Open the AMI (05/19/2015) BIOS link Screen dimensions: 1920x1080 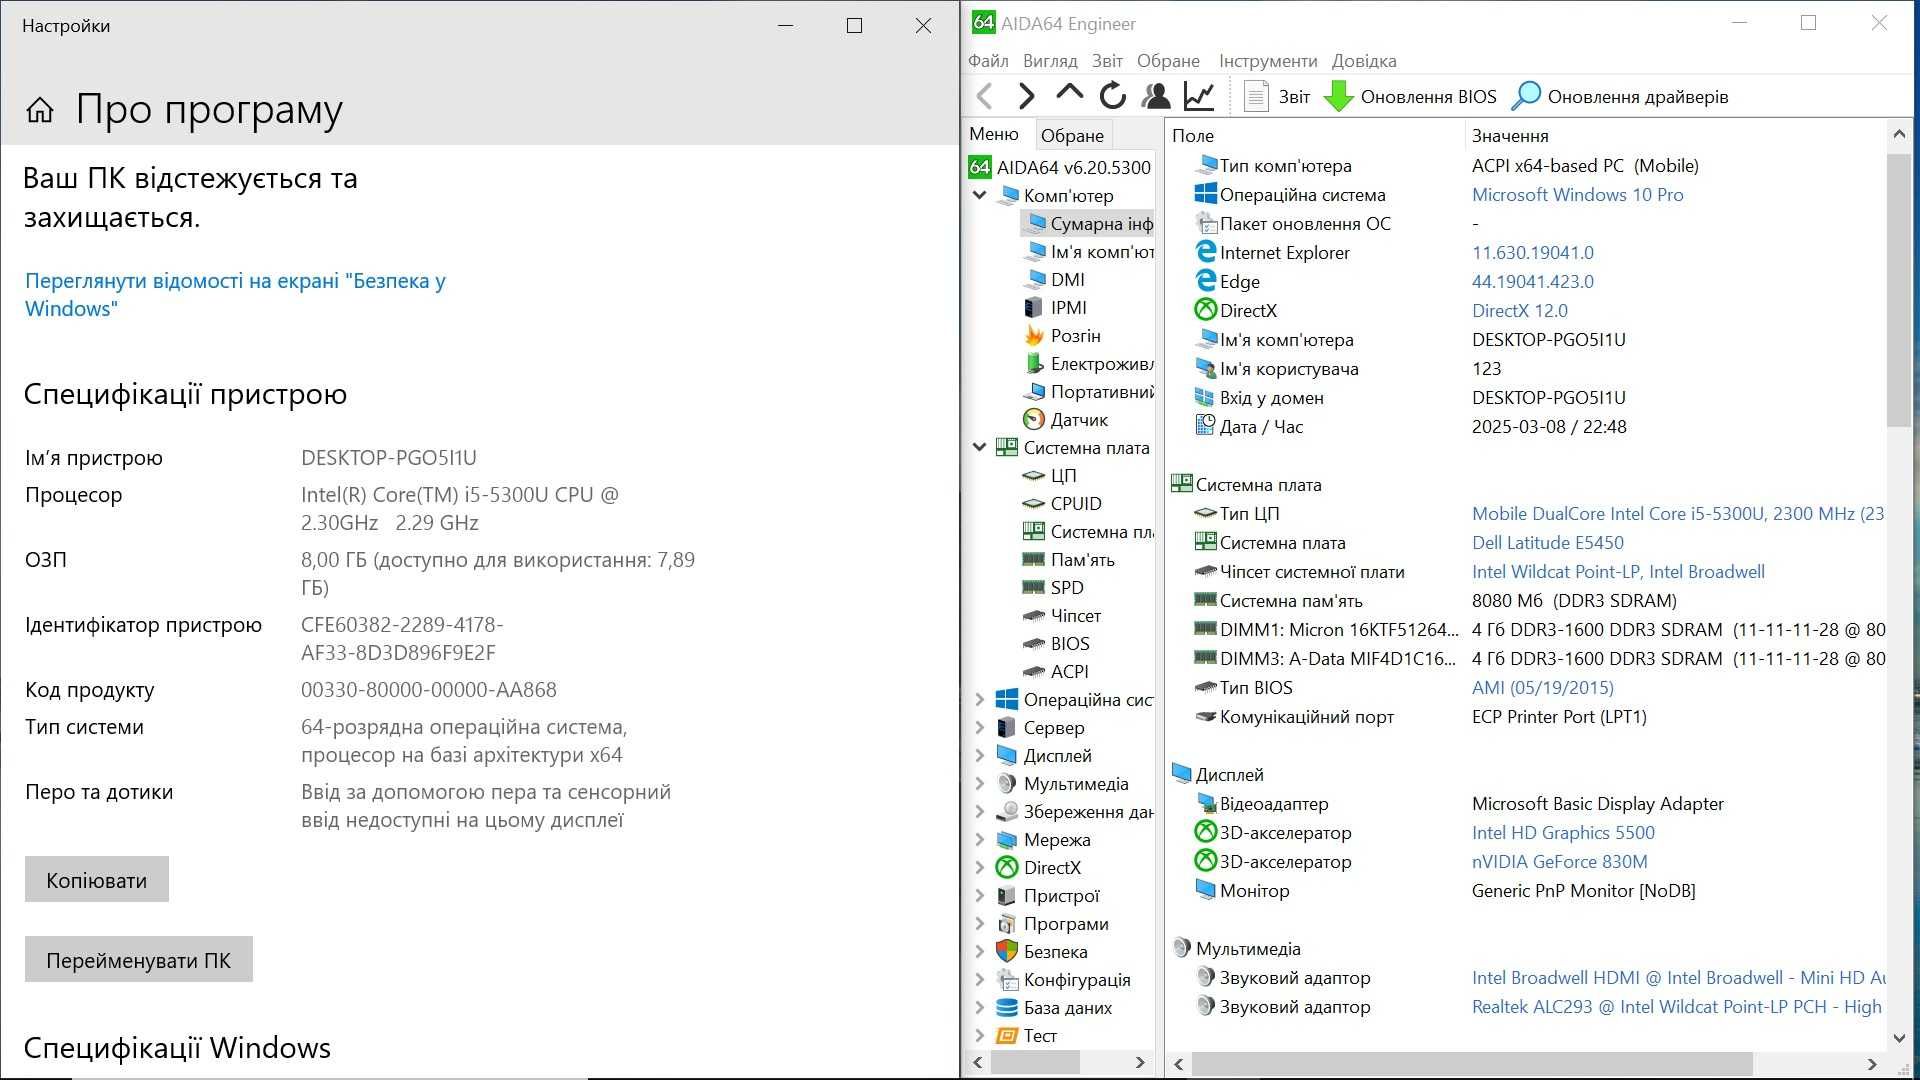(x=1542, y=688)
